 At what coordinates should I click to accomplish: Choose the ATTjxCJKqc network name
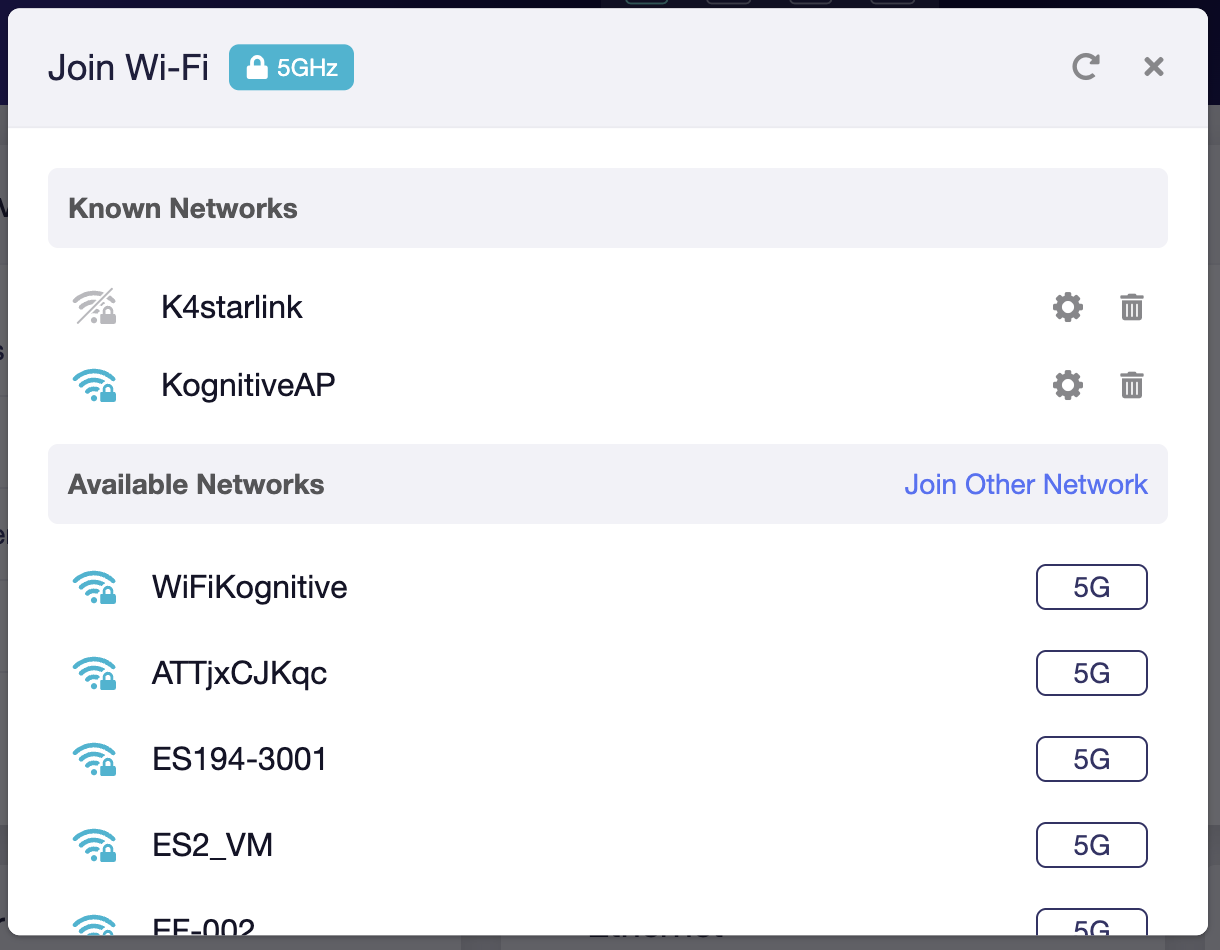click(239, 674)
